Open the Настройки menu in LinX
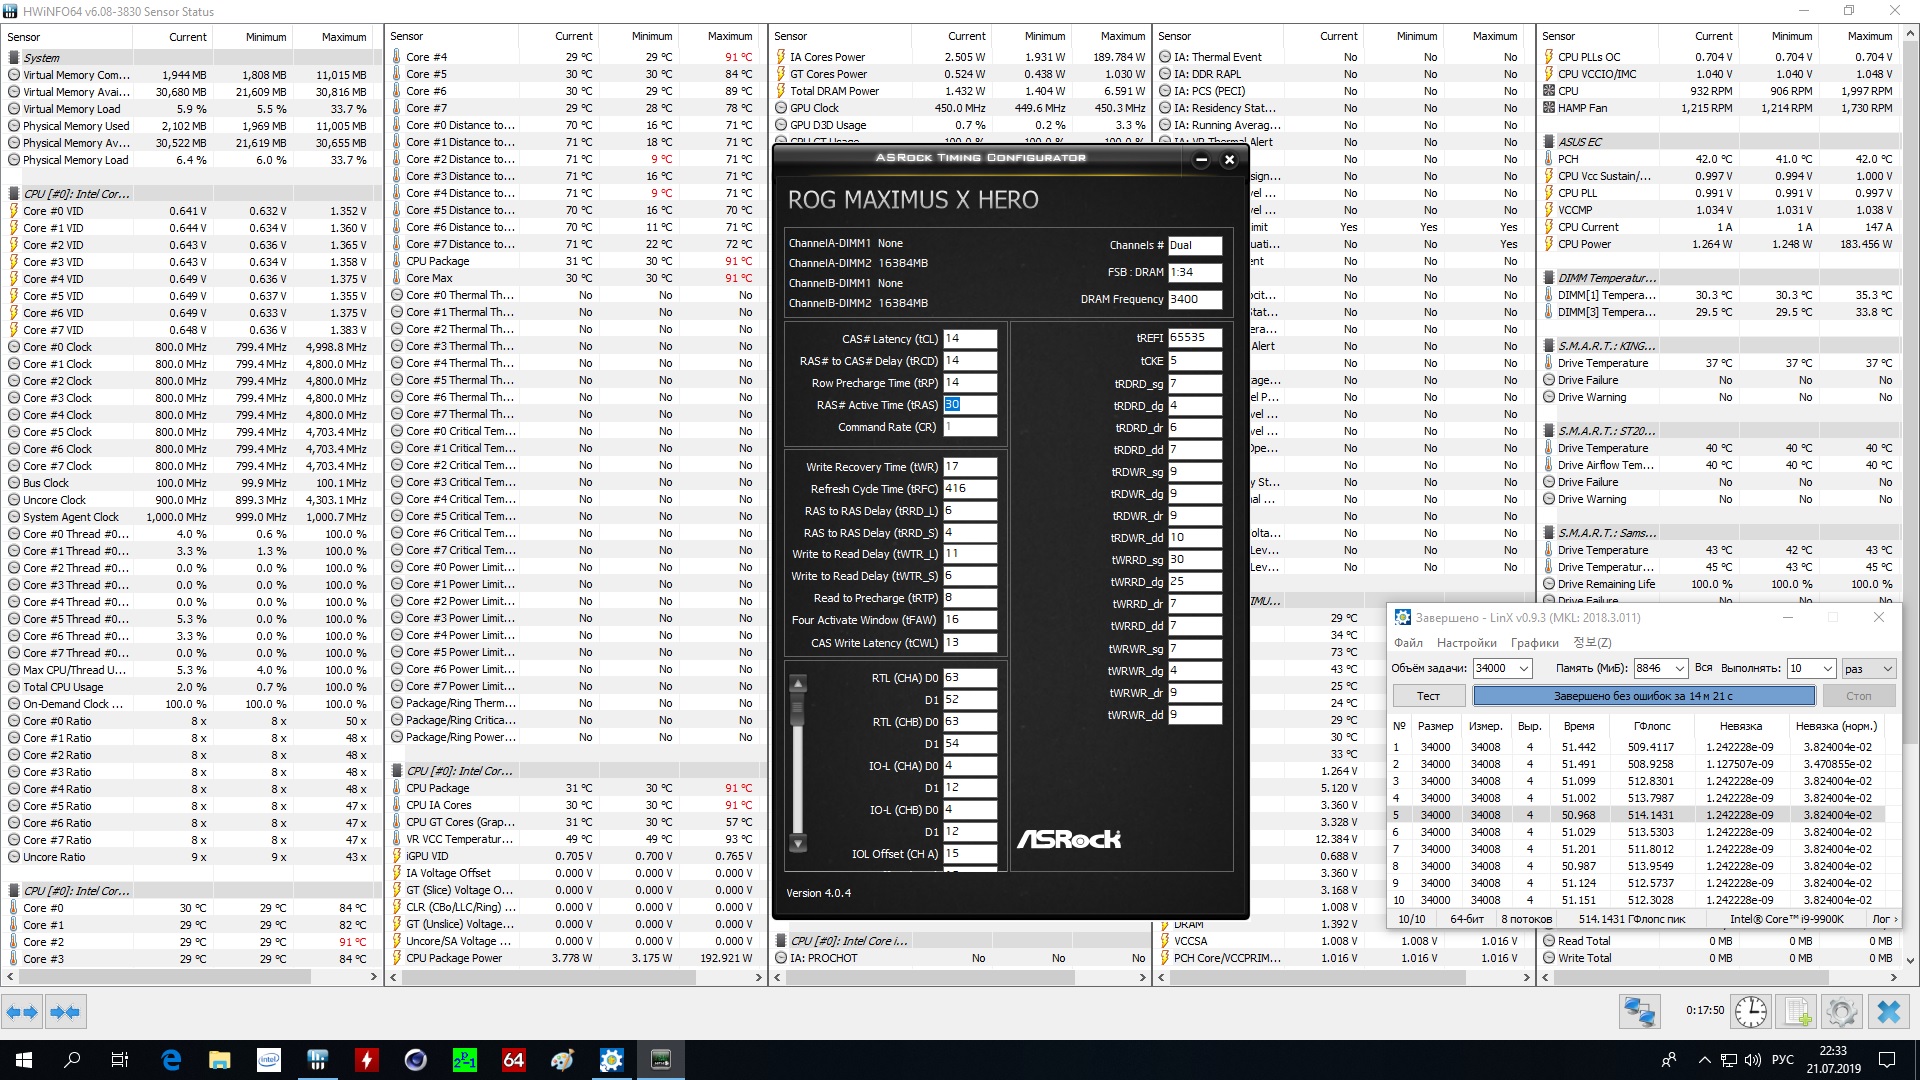Image resolution: width=1920 pixels, height=1080 pixels. click(x=1466, y=643)
